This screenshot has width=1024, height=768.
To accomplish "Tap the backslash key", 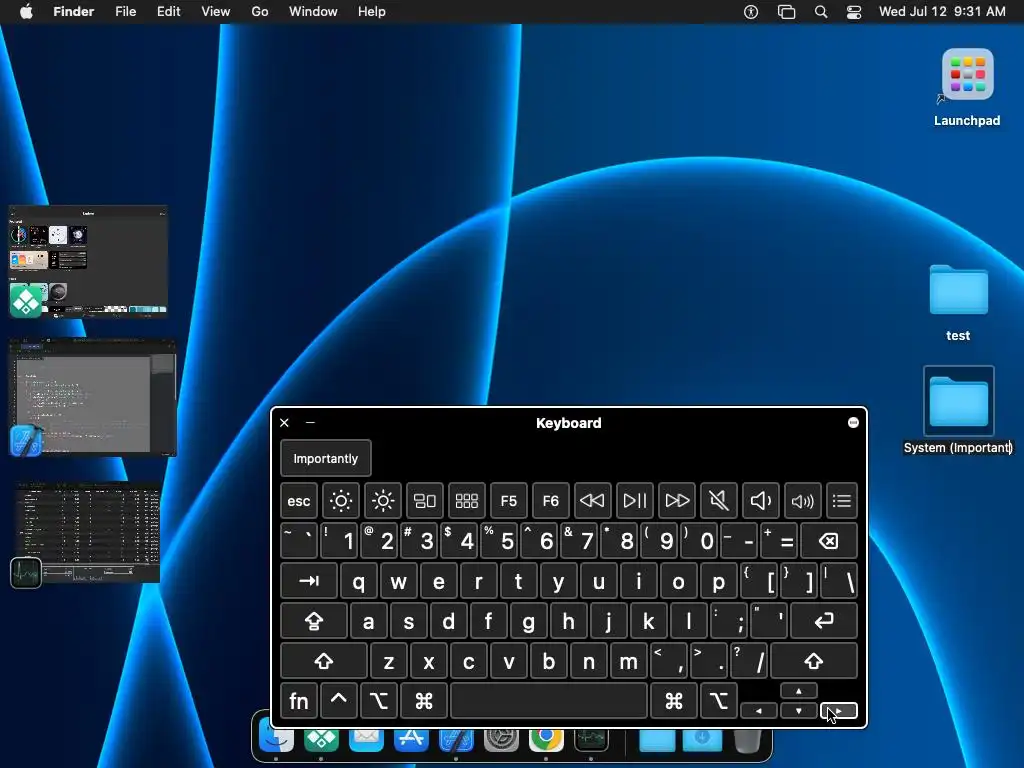I will click(839, 581).
